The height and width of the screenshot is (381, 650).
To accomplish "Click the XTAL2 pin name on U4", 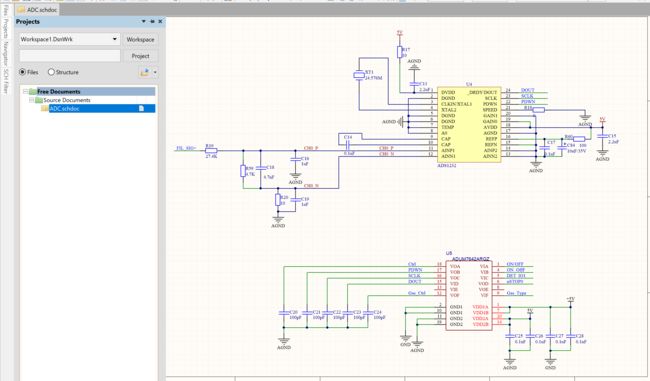I will (448, 110).
